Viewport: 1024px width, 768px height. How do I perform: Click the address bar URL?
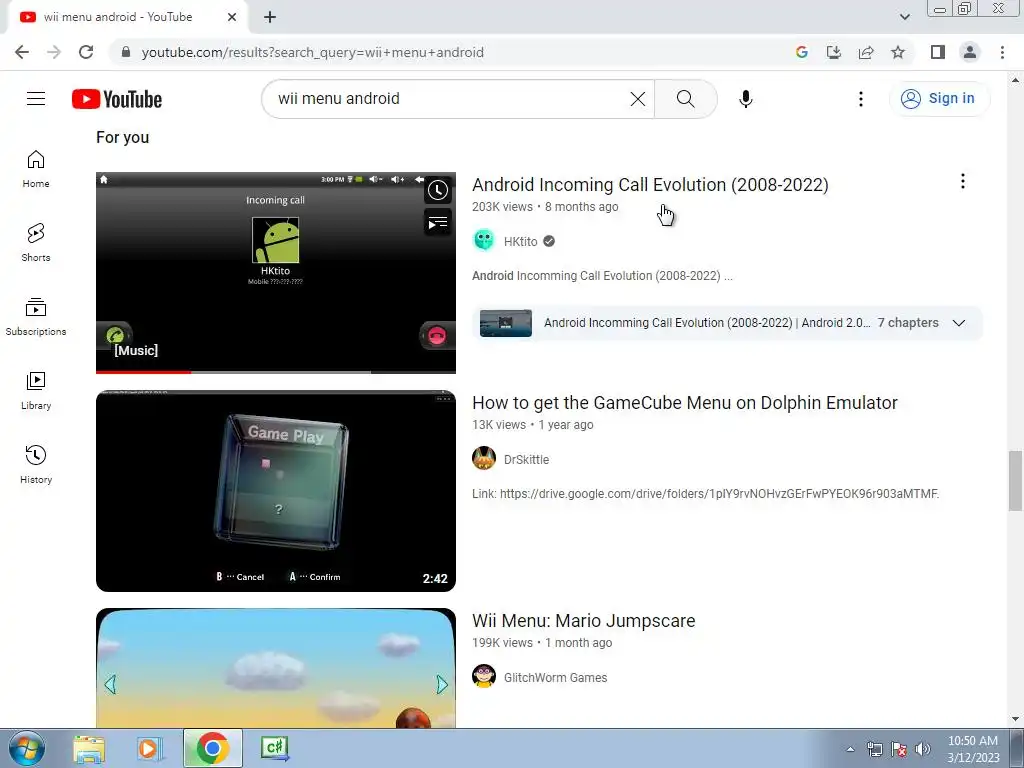pos(312,52)
